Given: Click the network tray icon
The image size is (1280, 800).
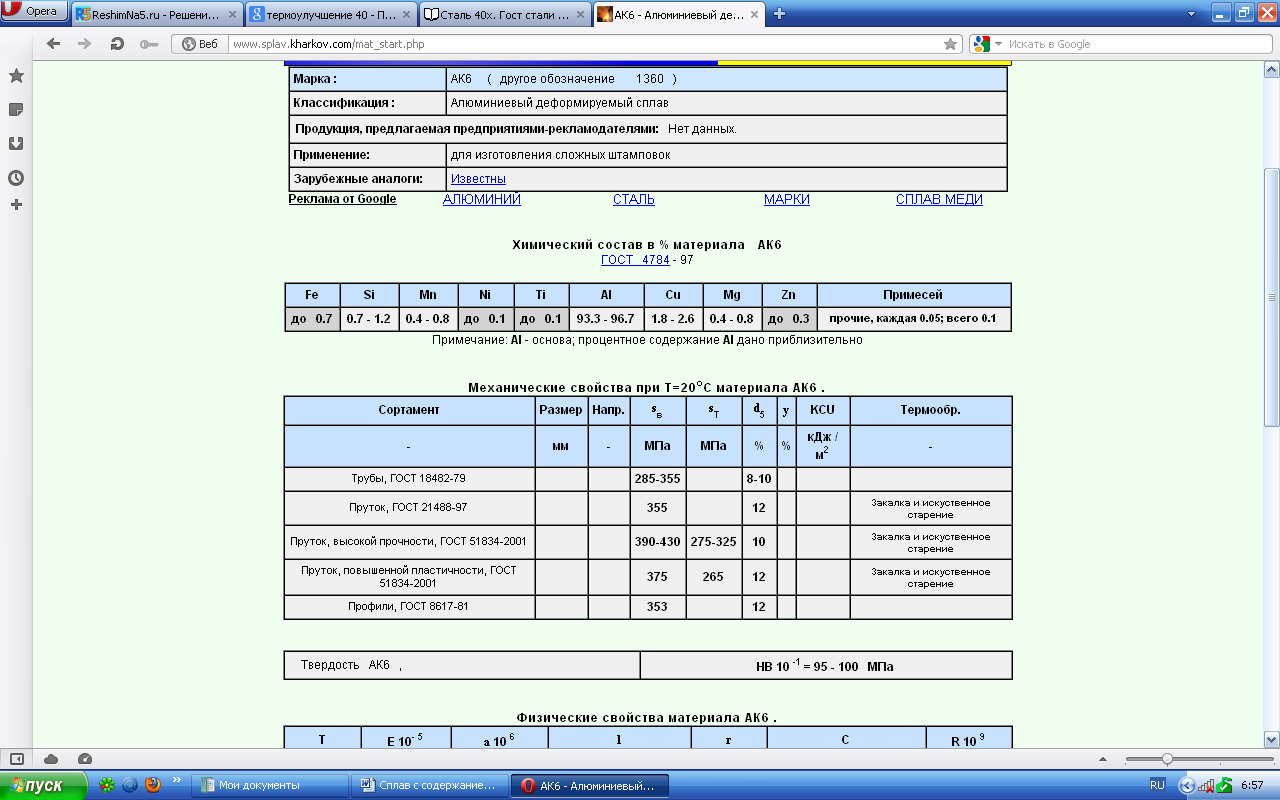Looking at the screenshot, I should (1206, 786).
